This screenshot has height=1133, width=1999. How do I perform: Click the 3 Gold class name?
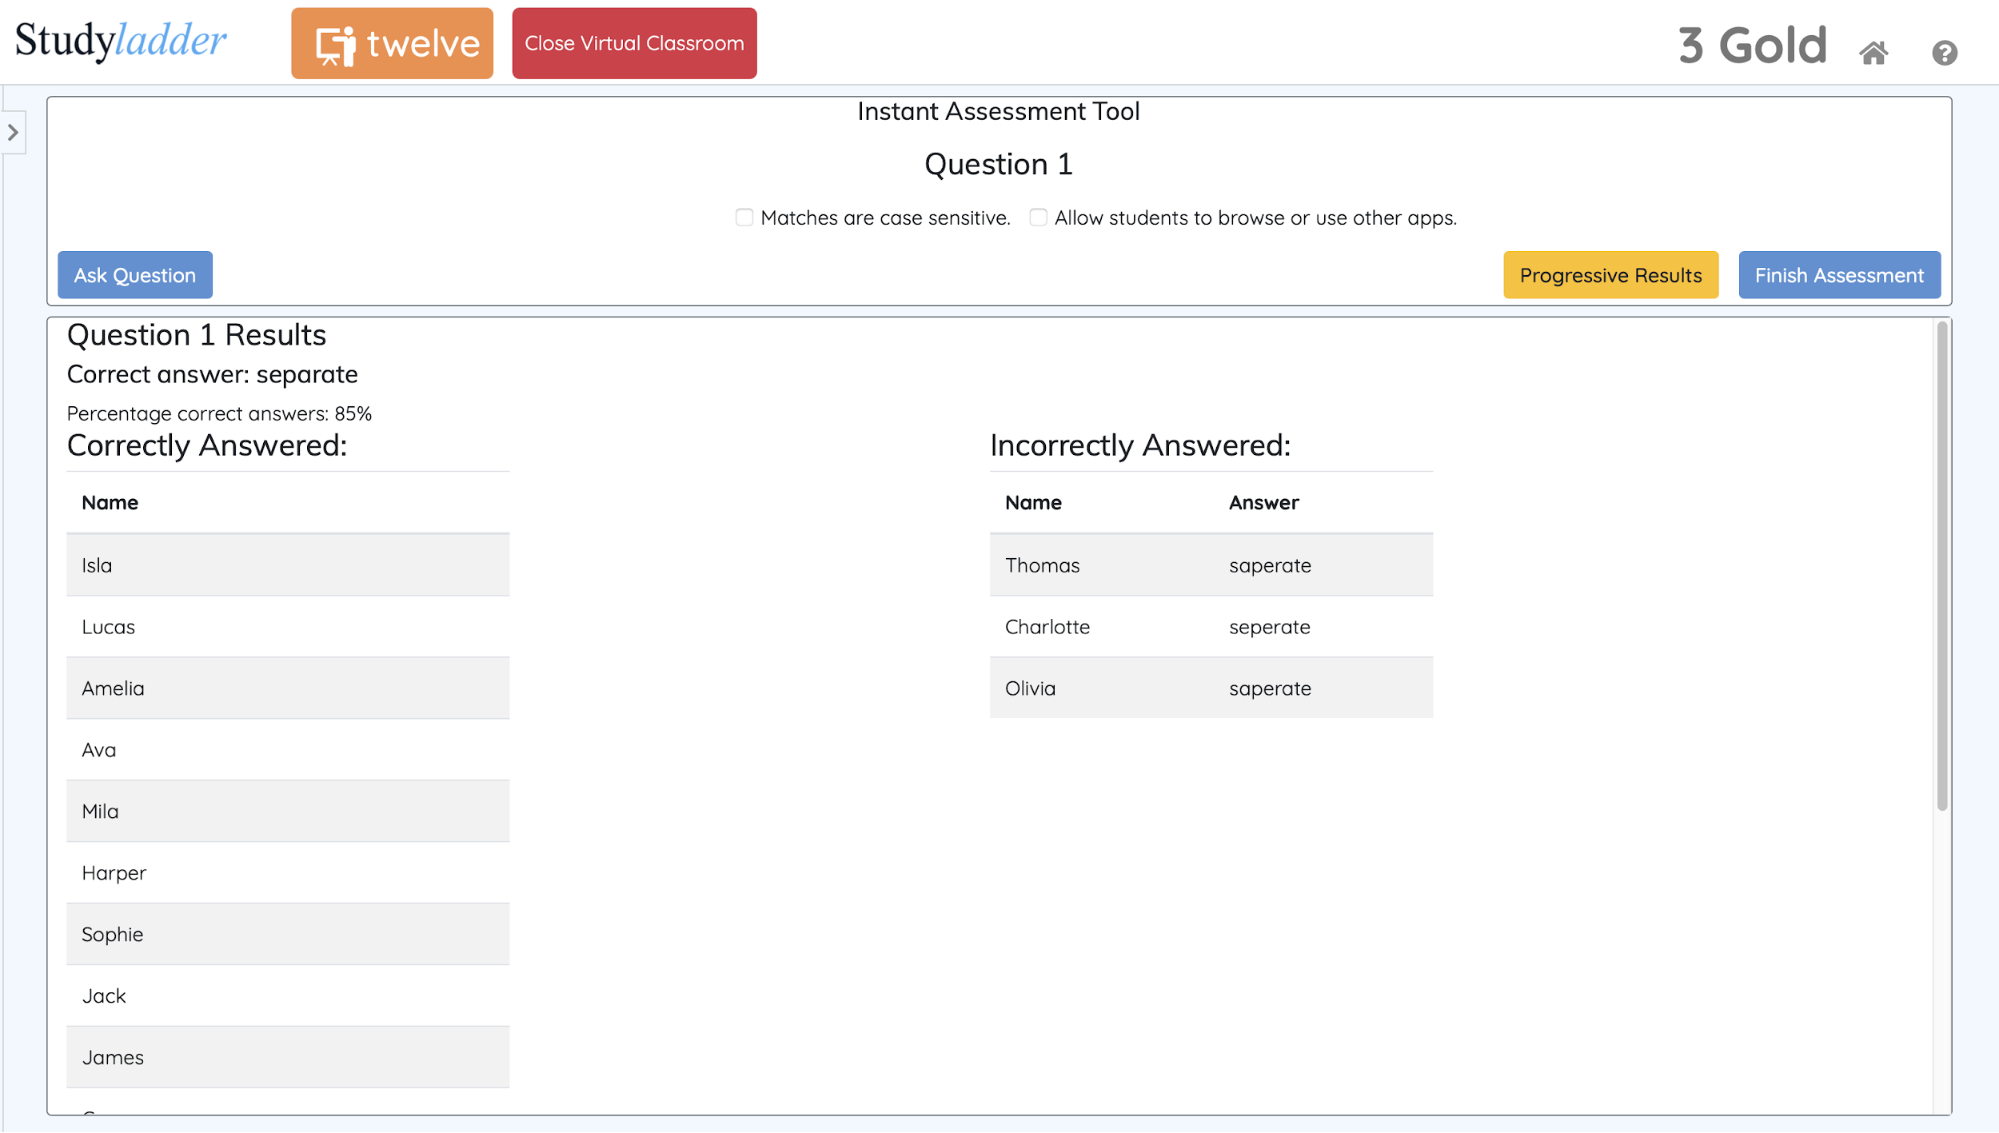tap(1752, 46)
